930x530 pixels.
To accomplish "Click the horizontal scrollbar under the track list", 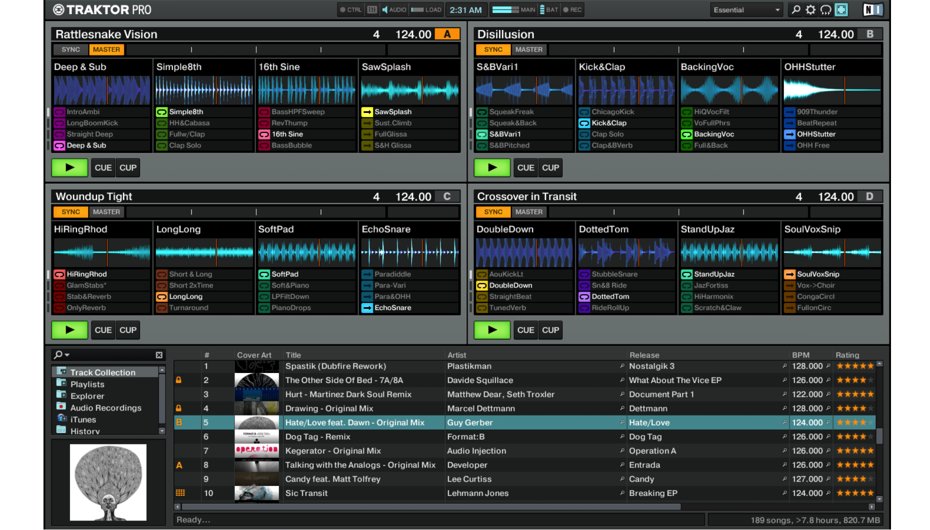I will (x=431, y=507).
